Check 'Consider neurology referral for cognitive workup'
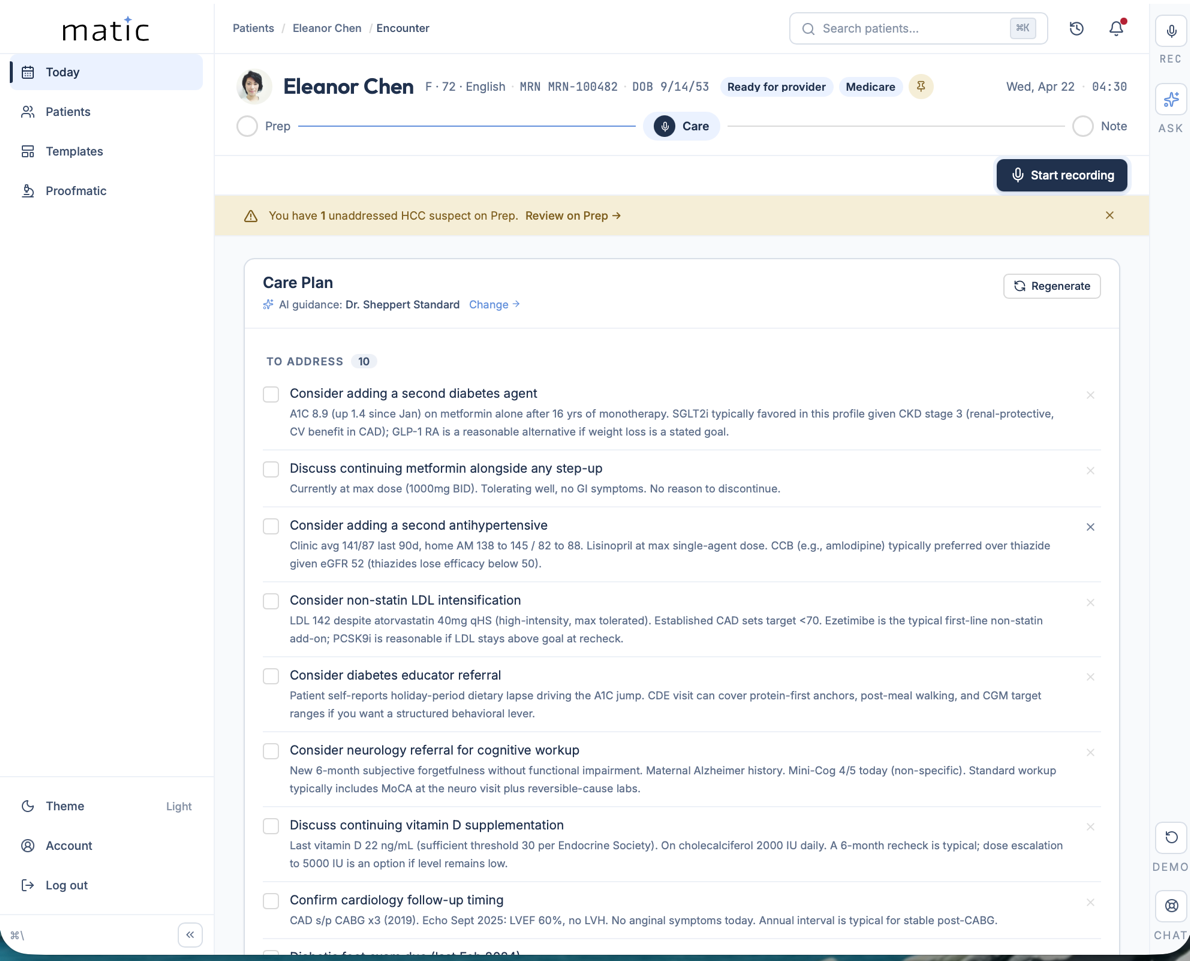Image resolution: width=1190 pixels, height=961 pixels. [x=271, y=751]
